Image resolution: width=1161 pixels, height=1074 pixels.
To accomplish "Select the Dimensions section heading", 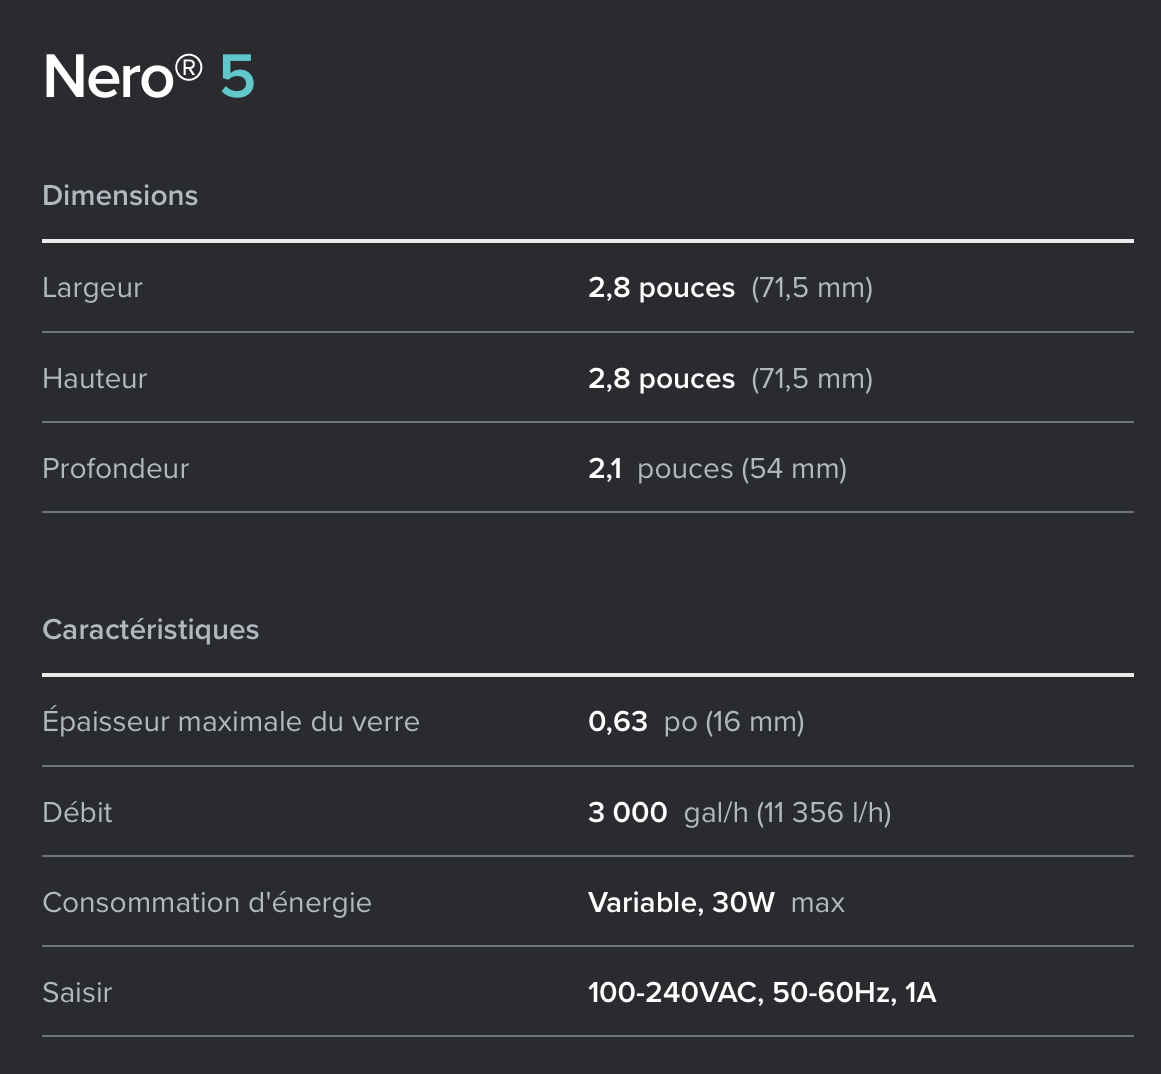I will pyautogui.click(x=120, y=195).
